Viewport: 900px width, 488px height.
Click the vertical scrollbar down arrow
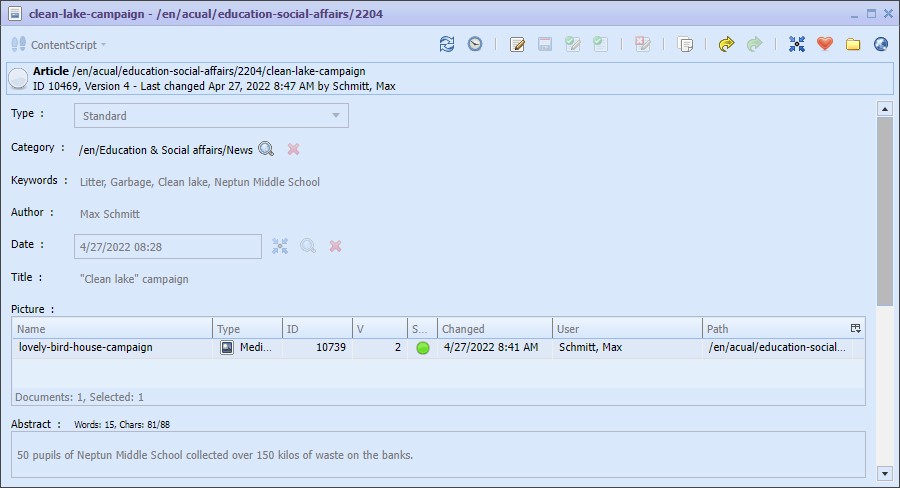click(x=885, y=474)
